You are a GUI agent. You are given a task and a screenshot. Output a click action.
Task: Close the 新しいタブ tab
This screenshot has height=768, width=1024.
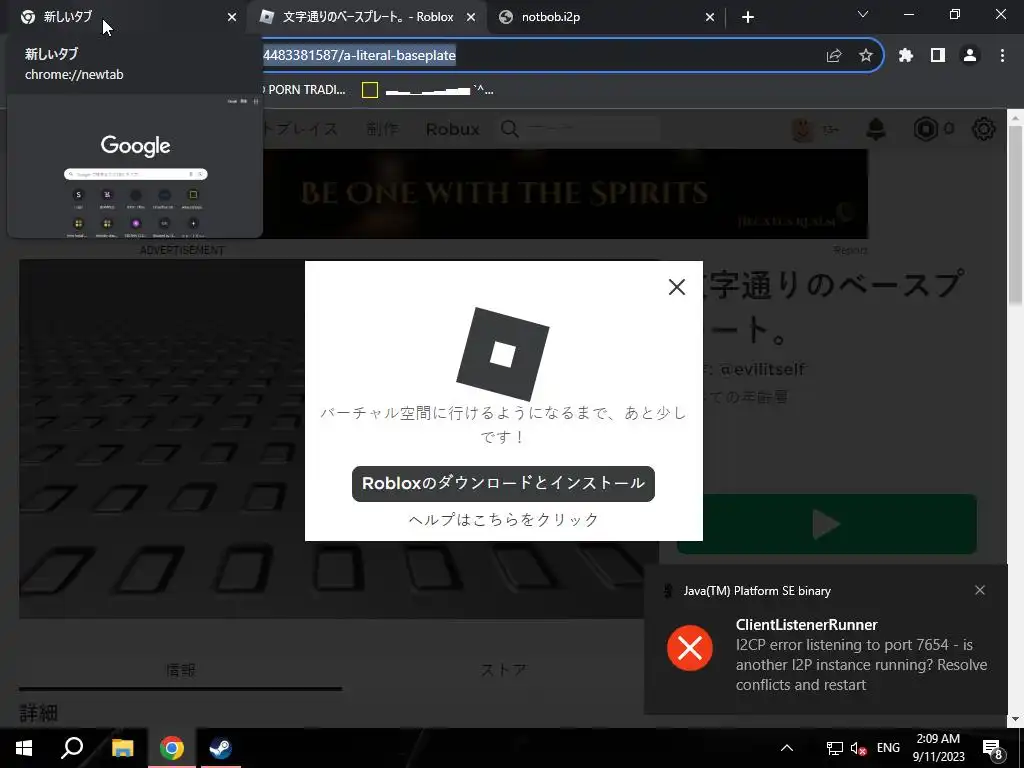click(x=232, y=17)
